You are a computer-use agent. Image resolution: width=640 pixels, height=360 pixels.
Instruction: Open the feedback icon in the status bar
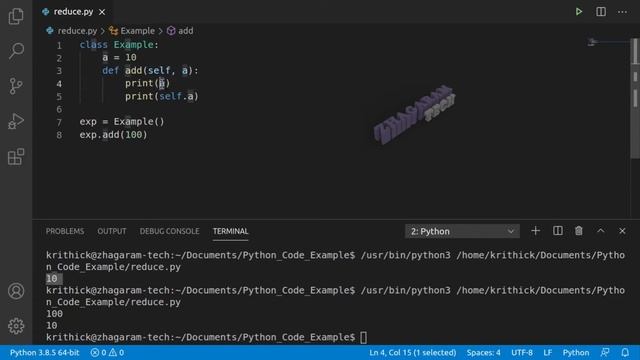(605, 352)
